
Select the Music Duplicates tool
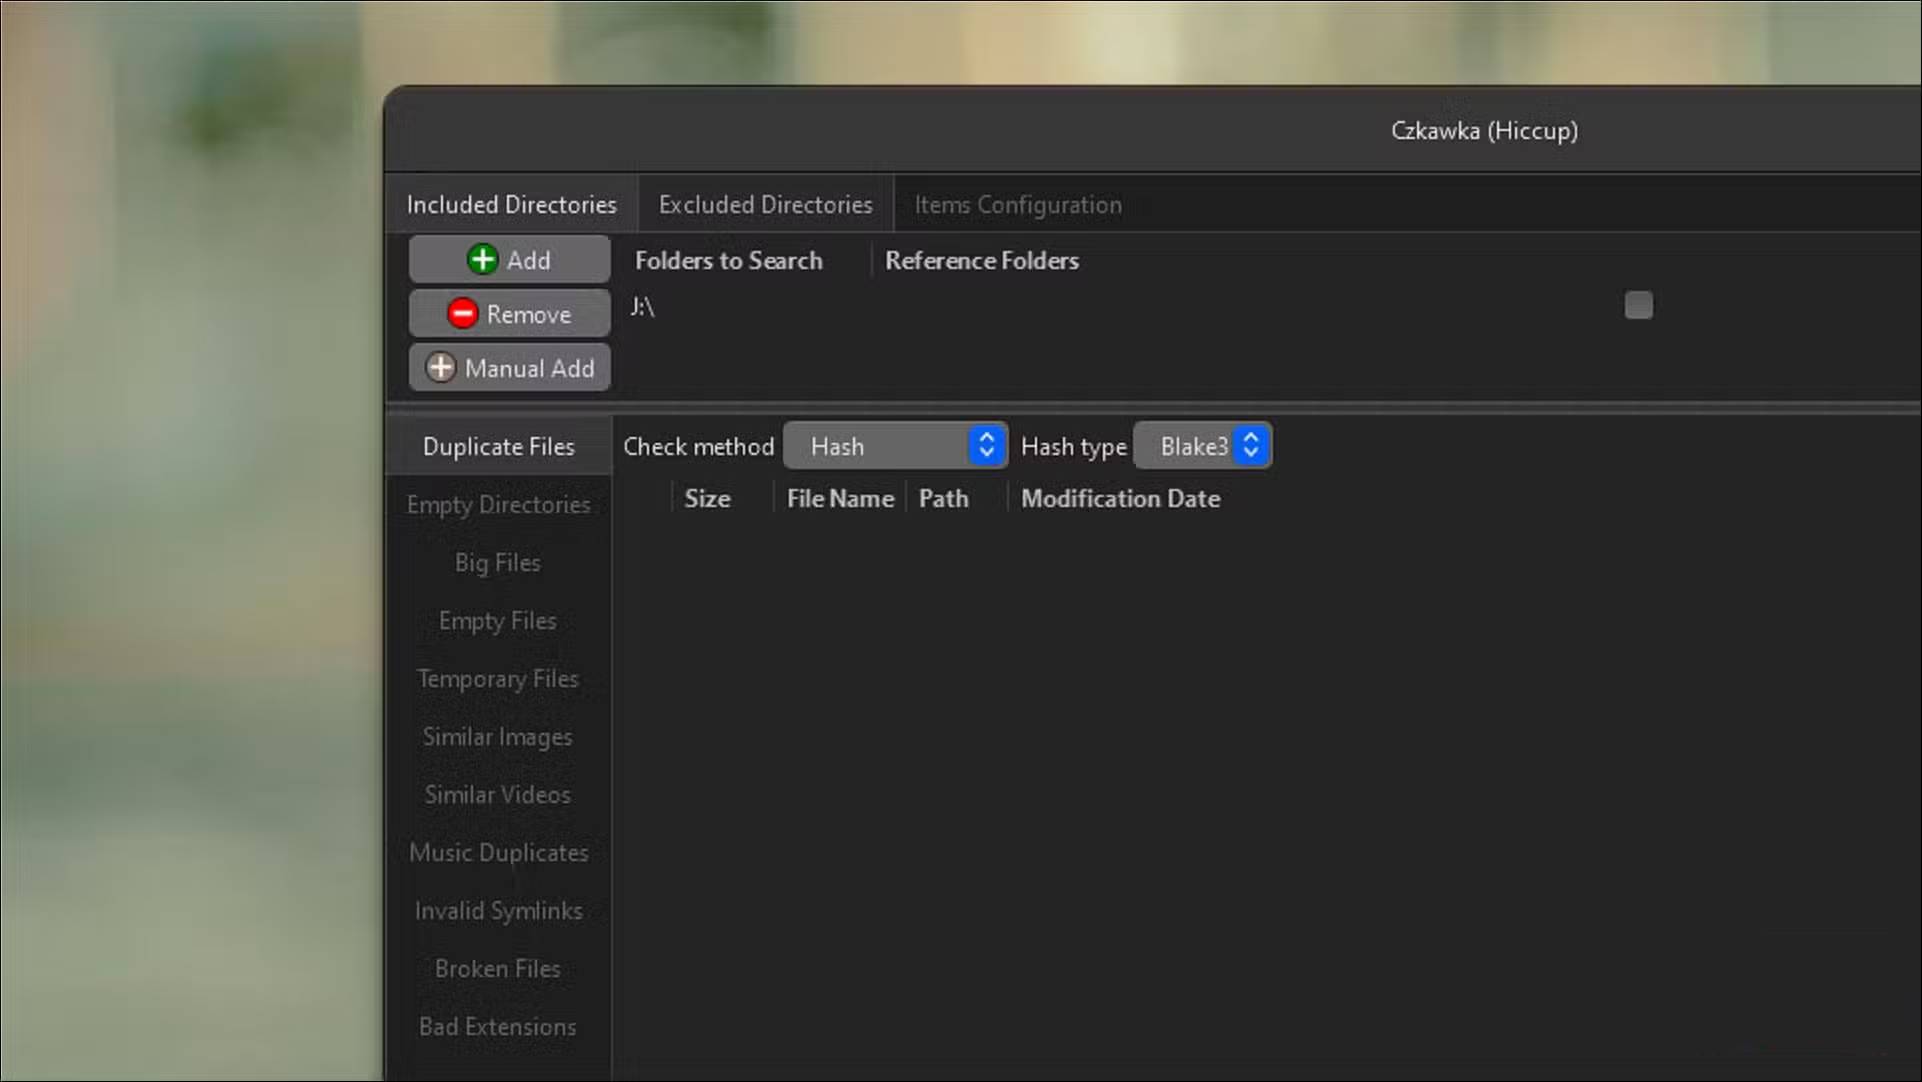coord(497,852)
